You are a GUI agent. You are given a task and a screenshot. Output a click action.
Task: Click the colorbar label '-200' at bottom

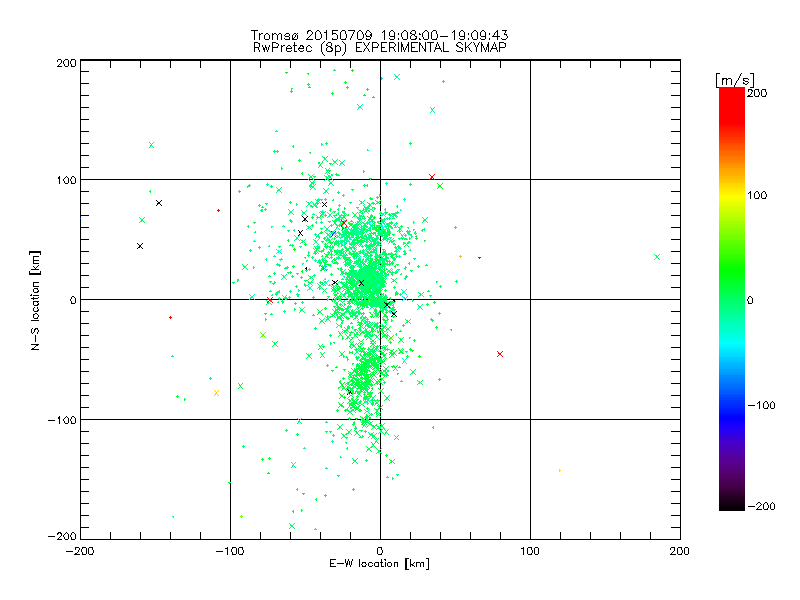(761, 506)
